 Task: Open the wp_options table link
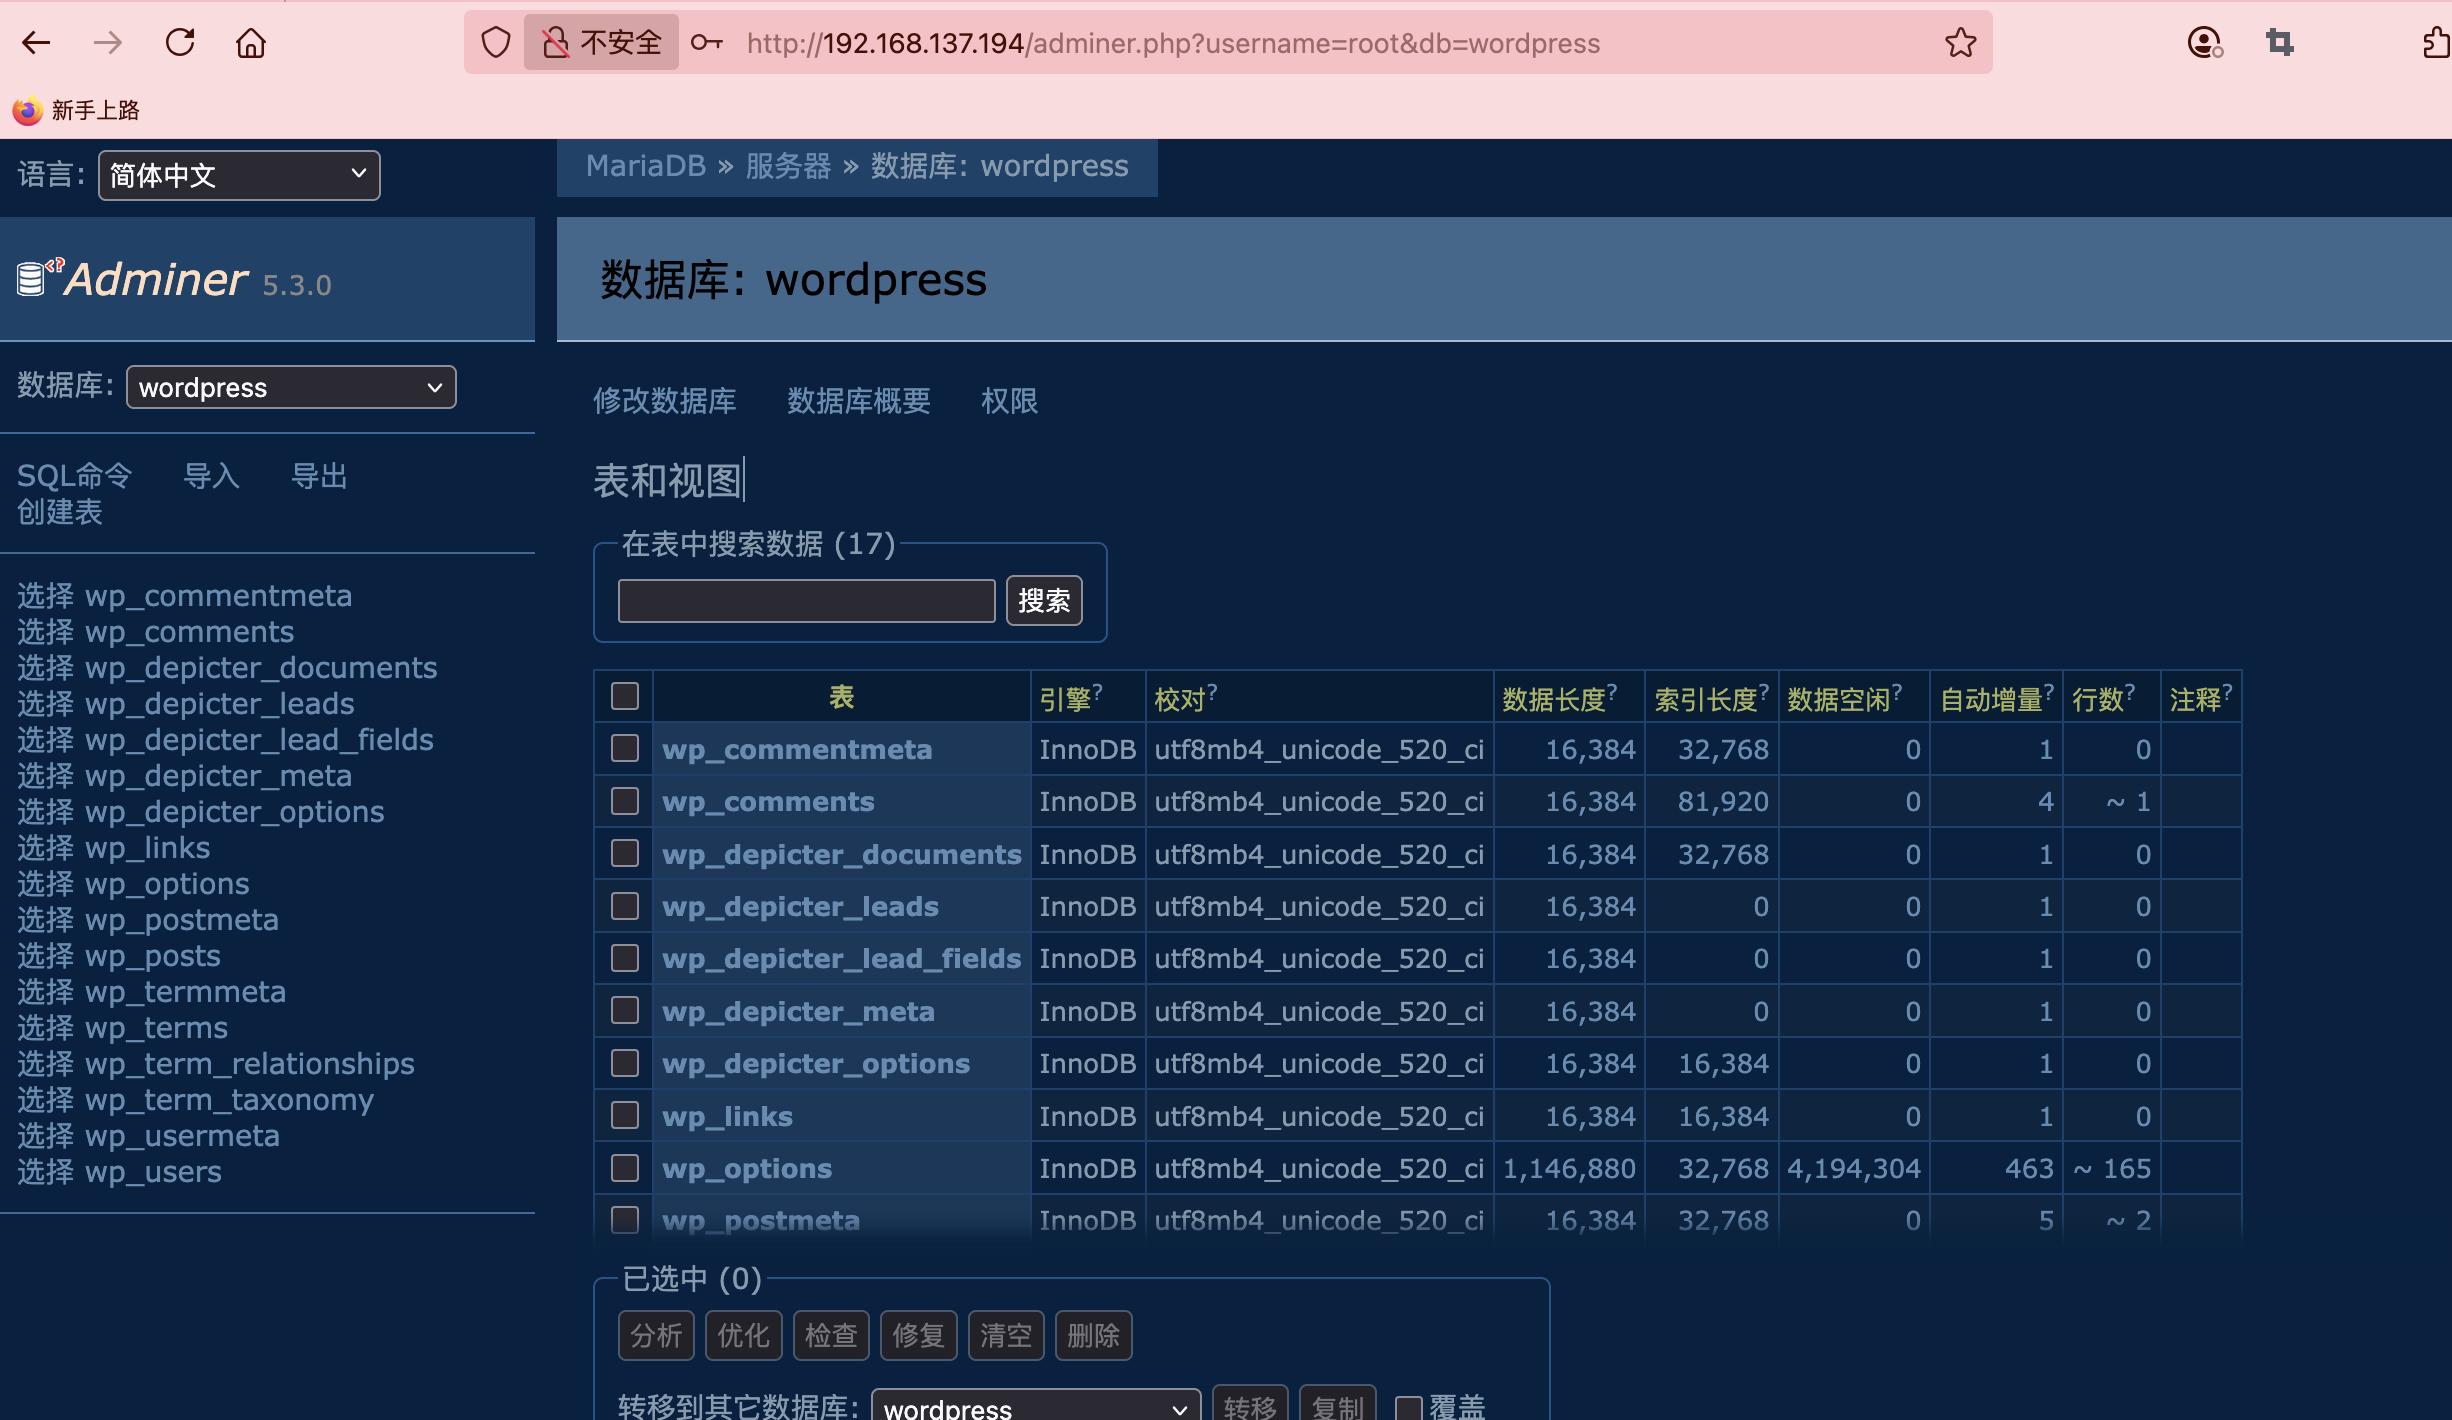click(747, 1168)
